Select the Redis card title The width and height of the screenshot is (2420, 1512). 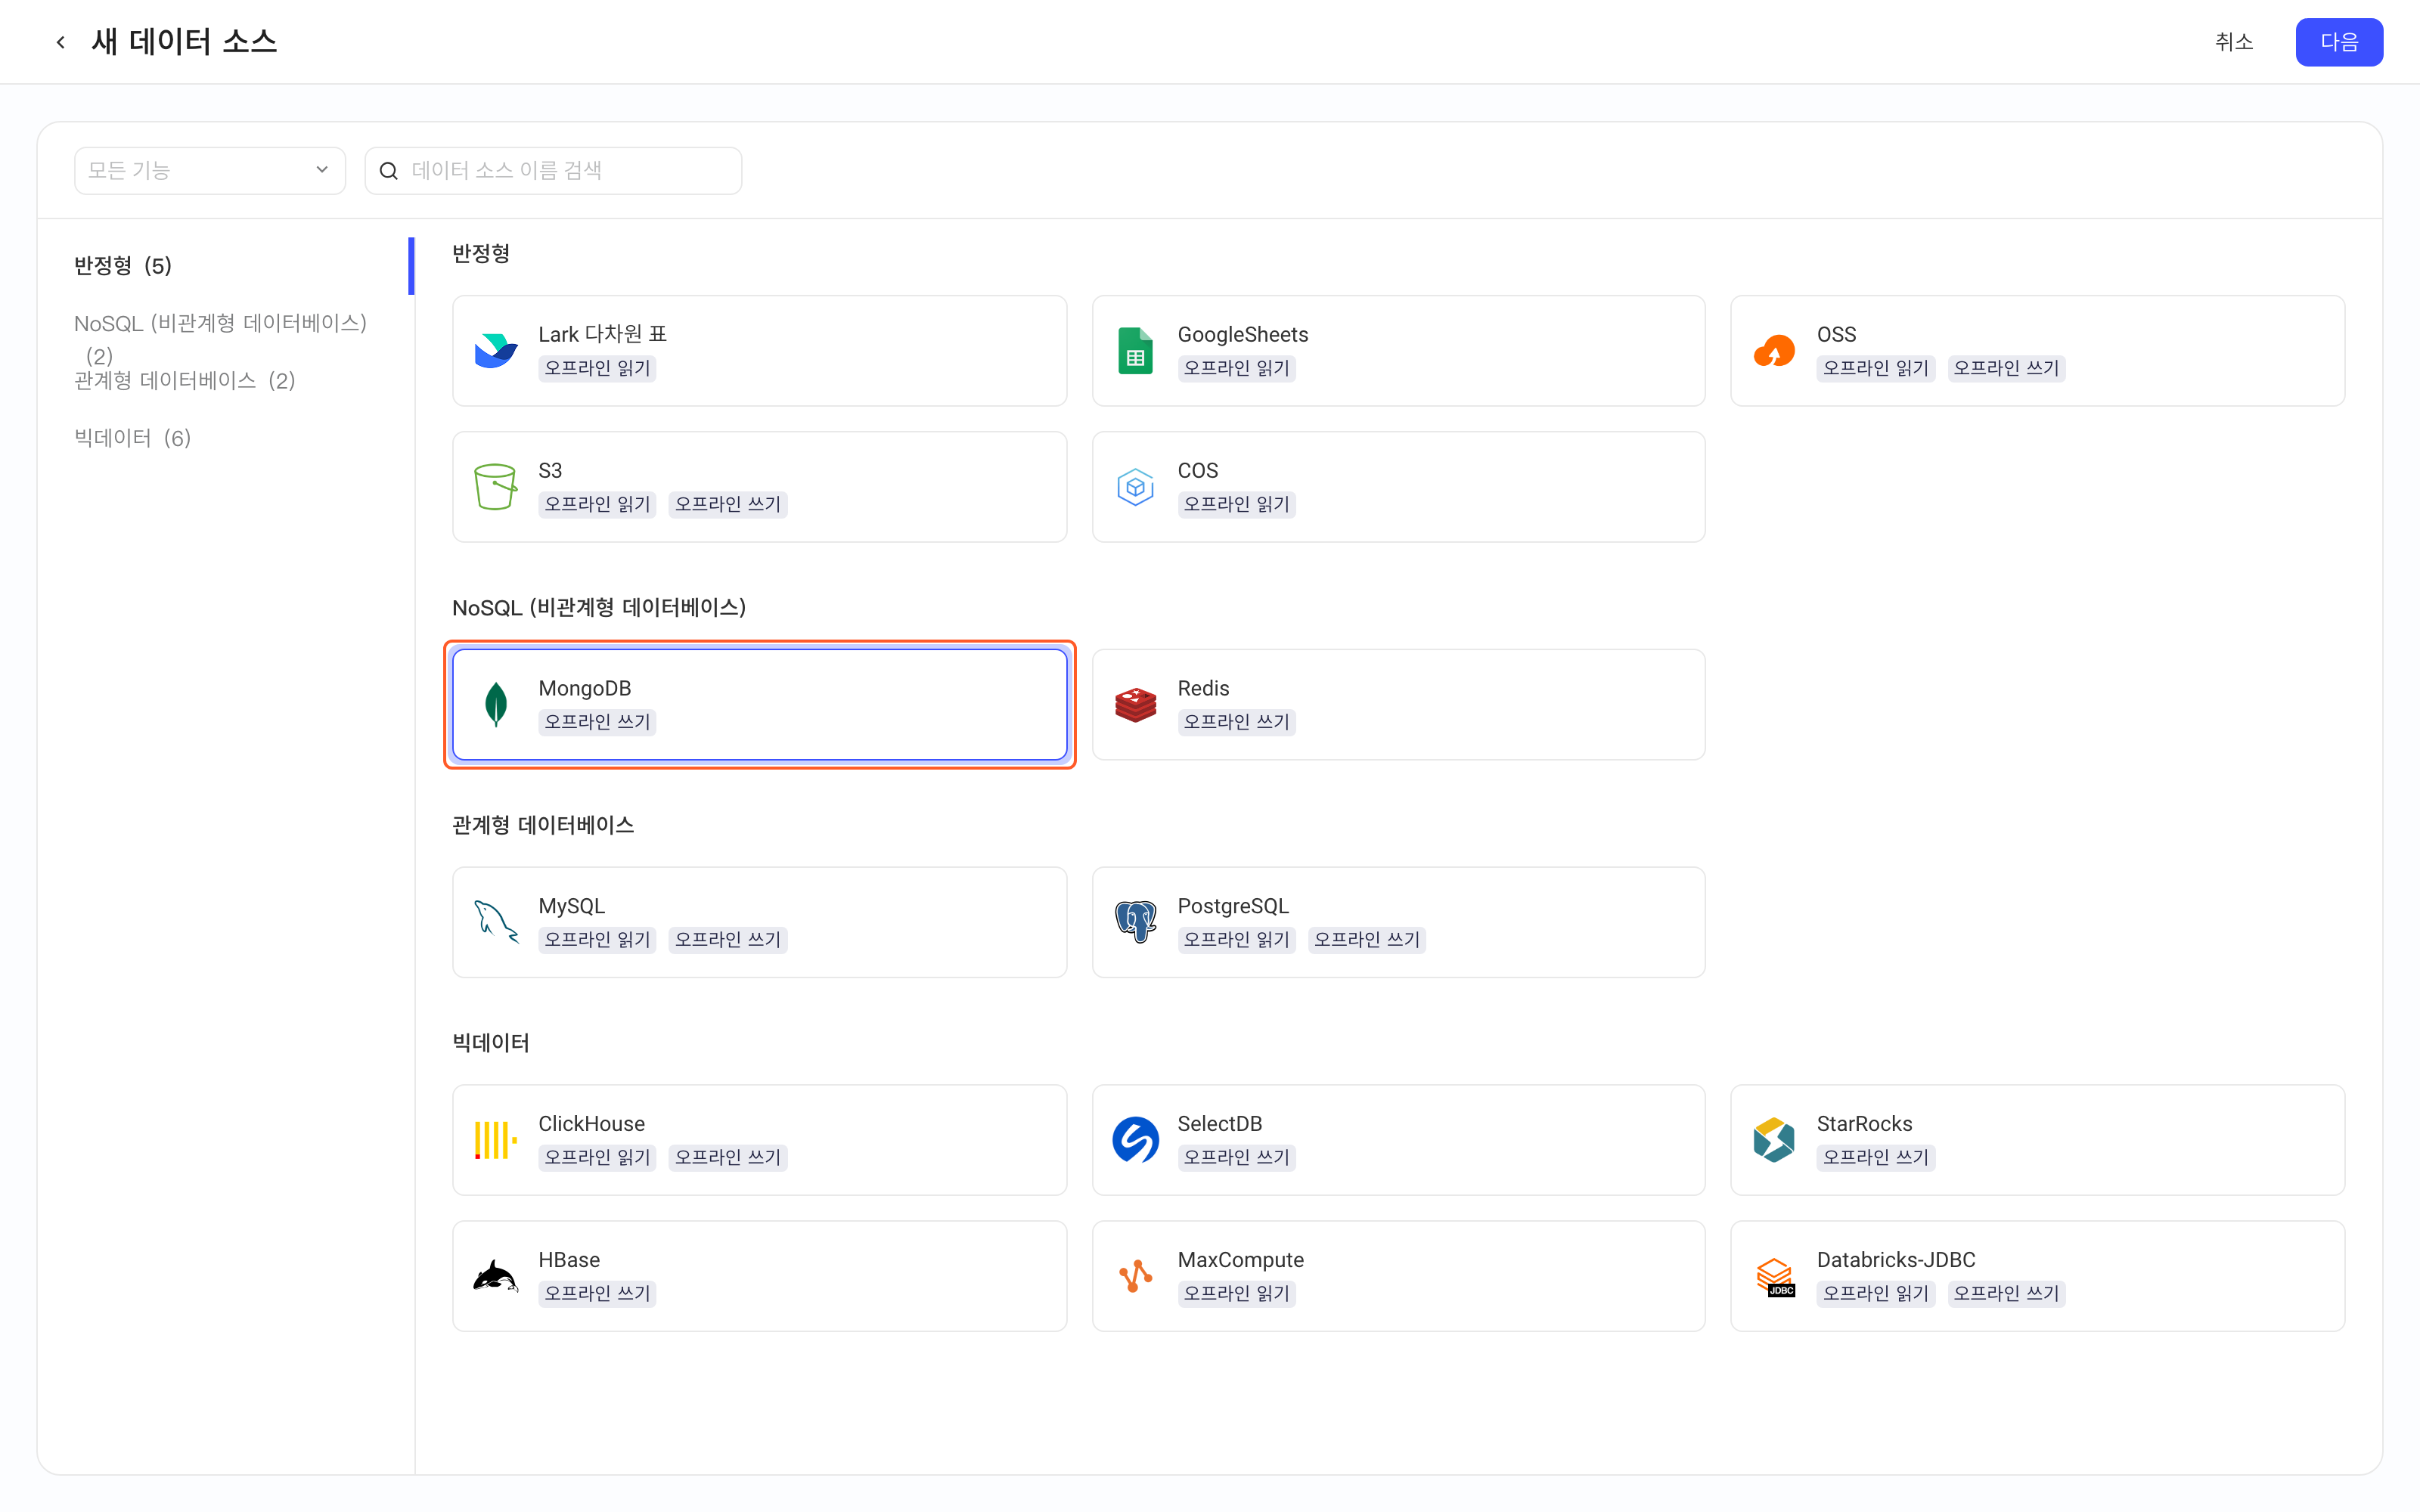(x=1203, y=688)
